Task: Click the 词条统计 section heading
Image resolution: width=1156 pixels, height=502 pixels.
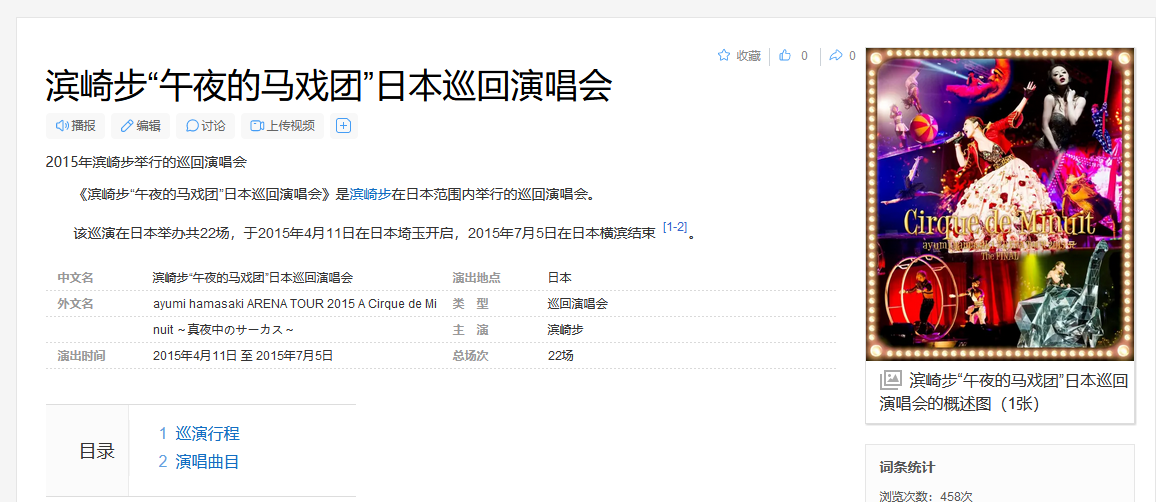Action: (908, 467)
